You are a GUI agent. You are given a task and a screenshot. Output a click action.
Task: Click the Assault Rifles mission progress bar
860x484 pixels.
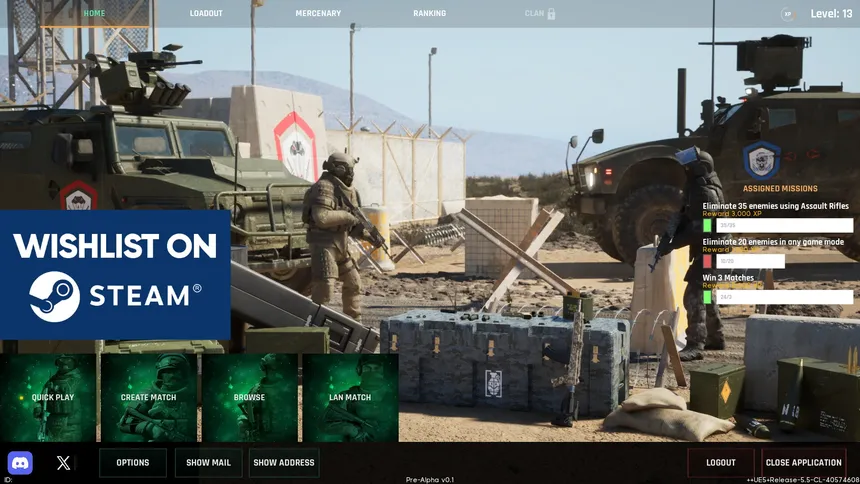[x=784, y=225]
